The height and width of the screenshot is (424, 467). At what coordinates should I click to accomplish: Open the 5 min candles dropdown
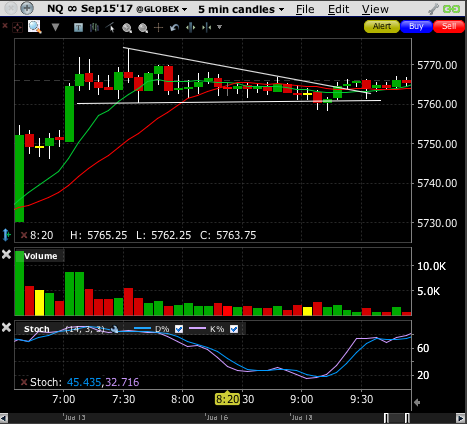241,9
